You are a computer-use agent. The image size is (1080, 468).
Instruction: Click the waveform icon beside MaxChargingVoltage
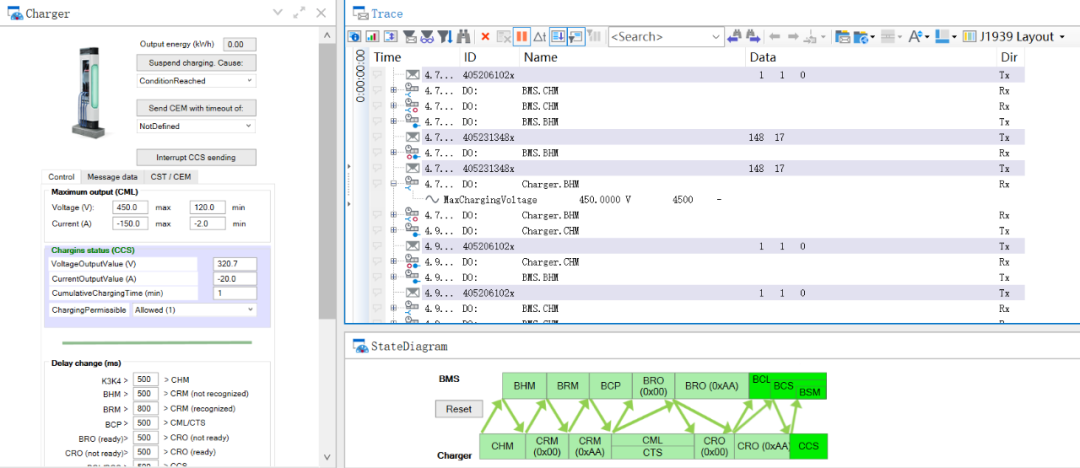[433, 199]
